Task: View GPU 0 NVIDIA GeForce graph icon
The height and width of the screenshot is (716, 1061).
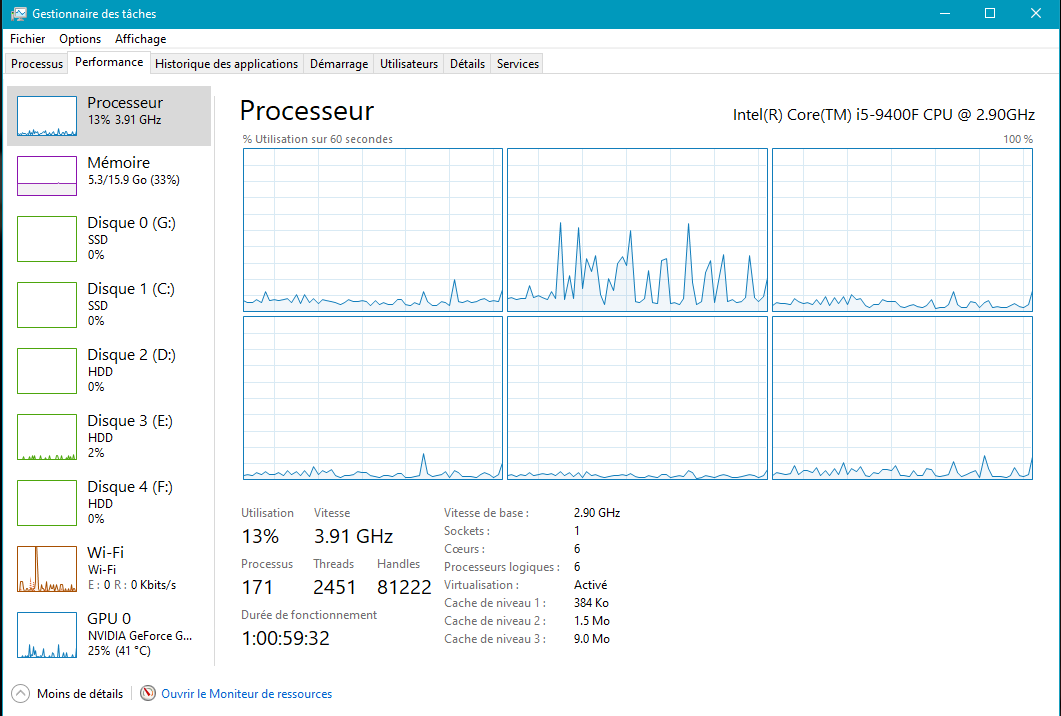Action: [47, 635]
